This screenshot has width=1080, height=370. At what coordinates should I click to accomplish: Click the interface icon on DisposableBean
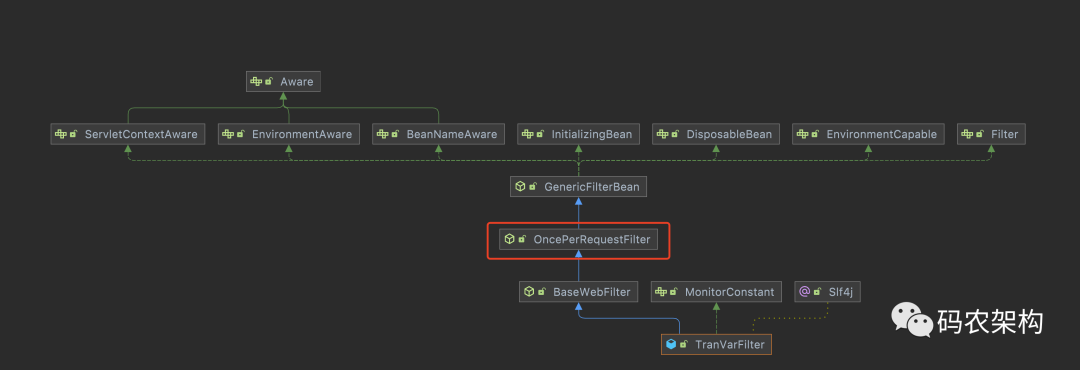click(x=663, y=134)
